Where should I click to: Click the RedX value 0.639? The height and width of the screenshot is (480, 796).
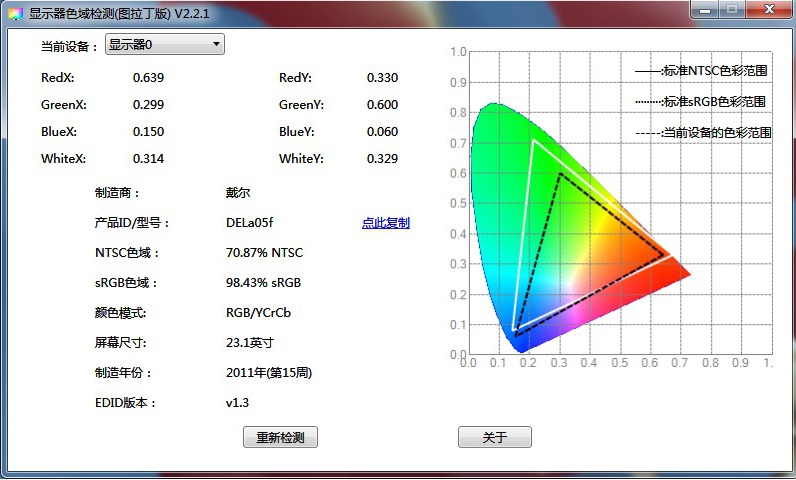148,77
